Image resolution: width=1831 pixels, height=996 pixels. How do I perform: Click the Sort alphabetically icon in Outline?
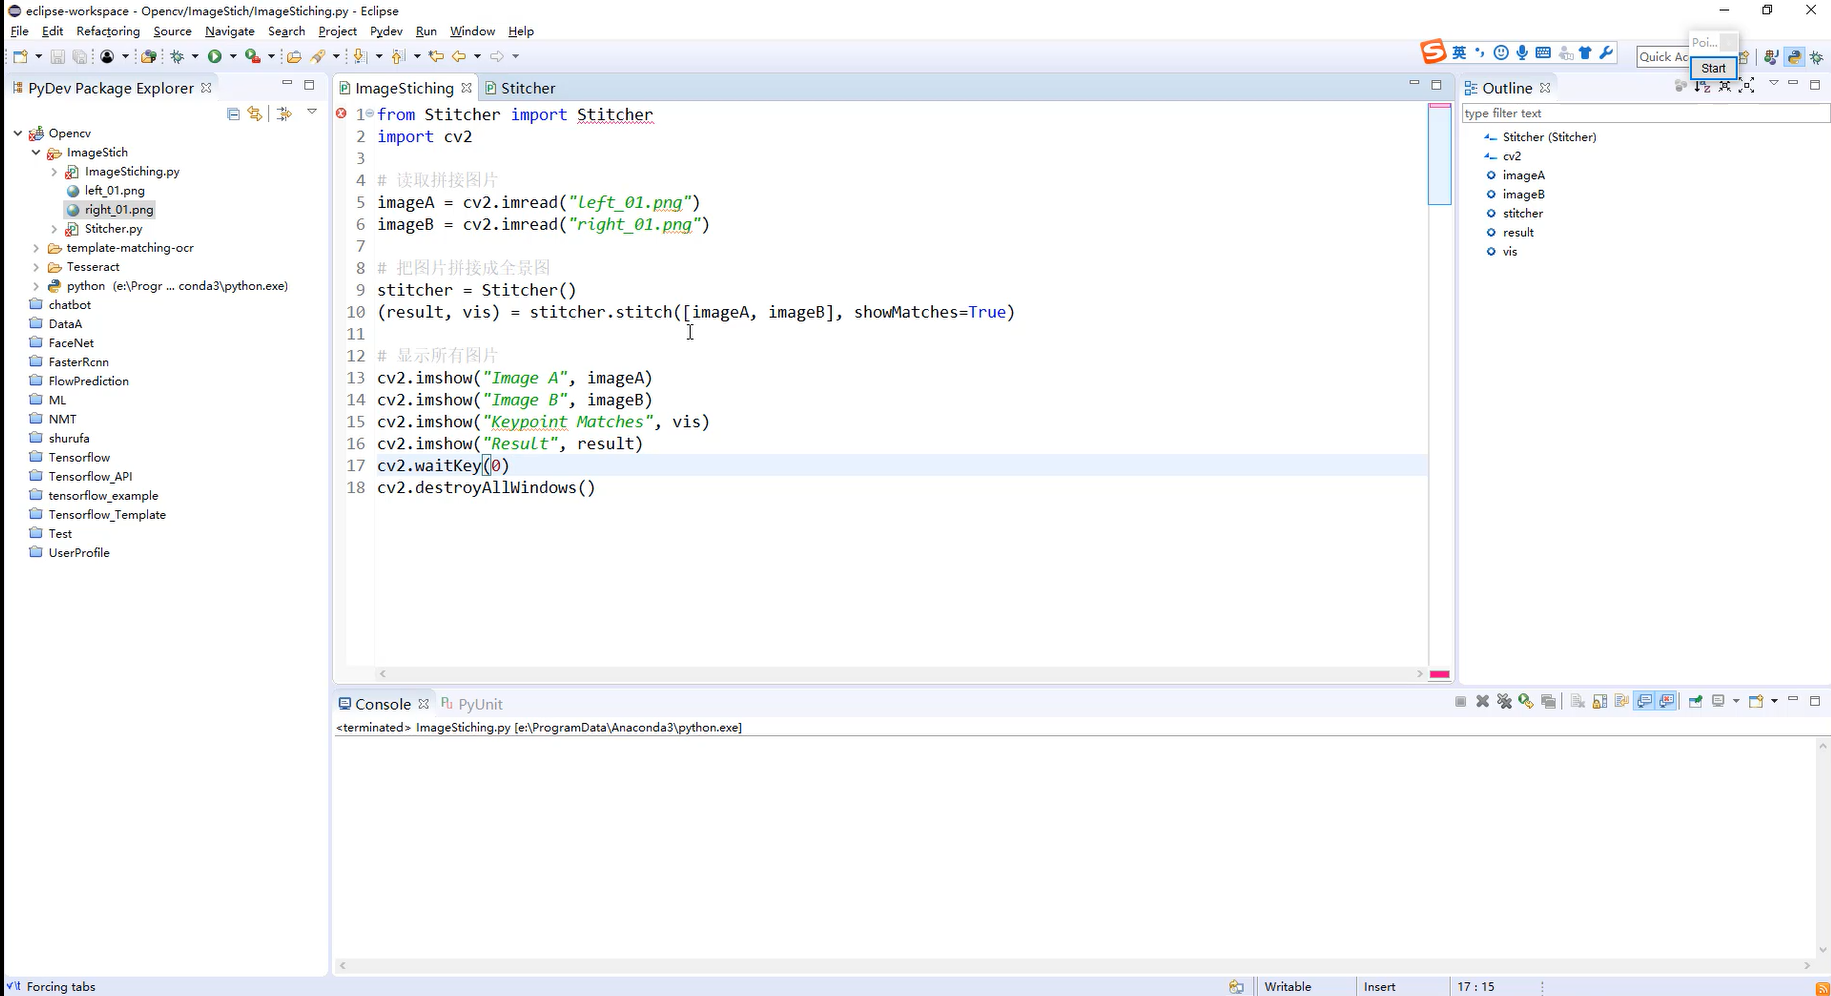(1702, 87)
